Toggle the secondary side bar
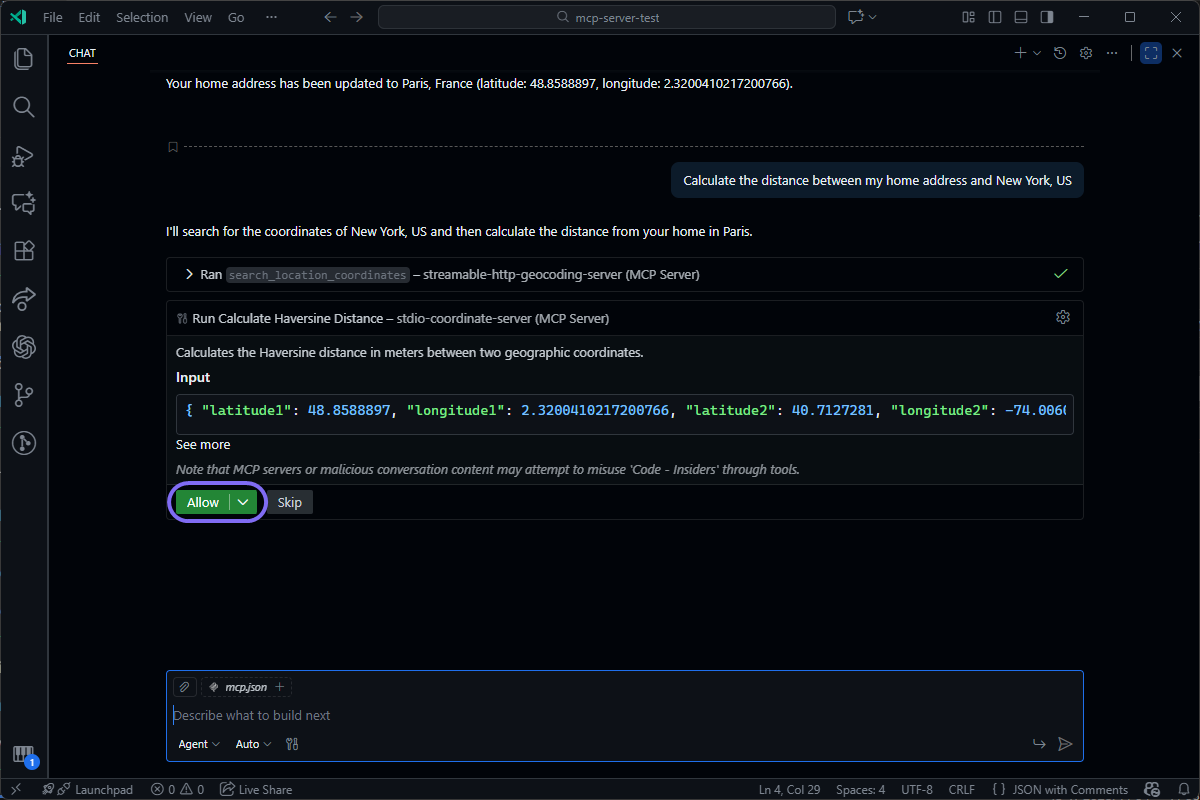The image size is (1200, 800). pos(1046,17)
